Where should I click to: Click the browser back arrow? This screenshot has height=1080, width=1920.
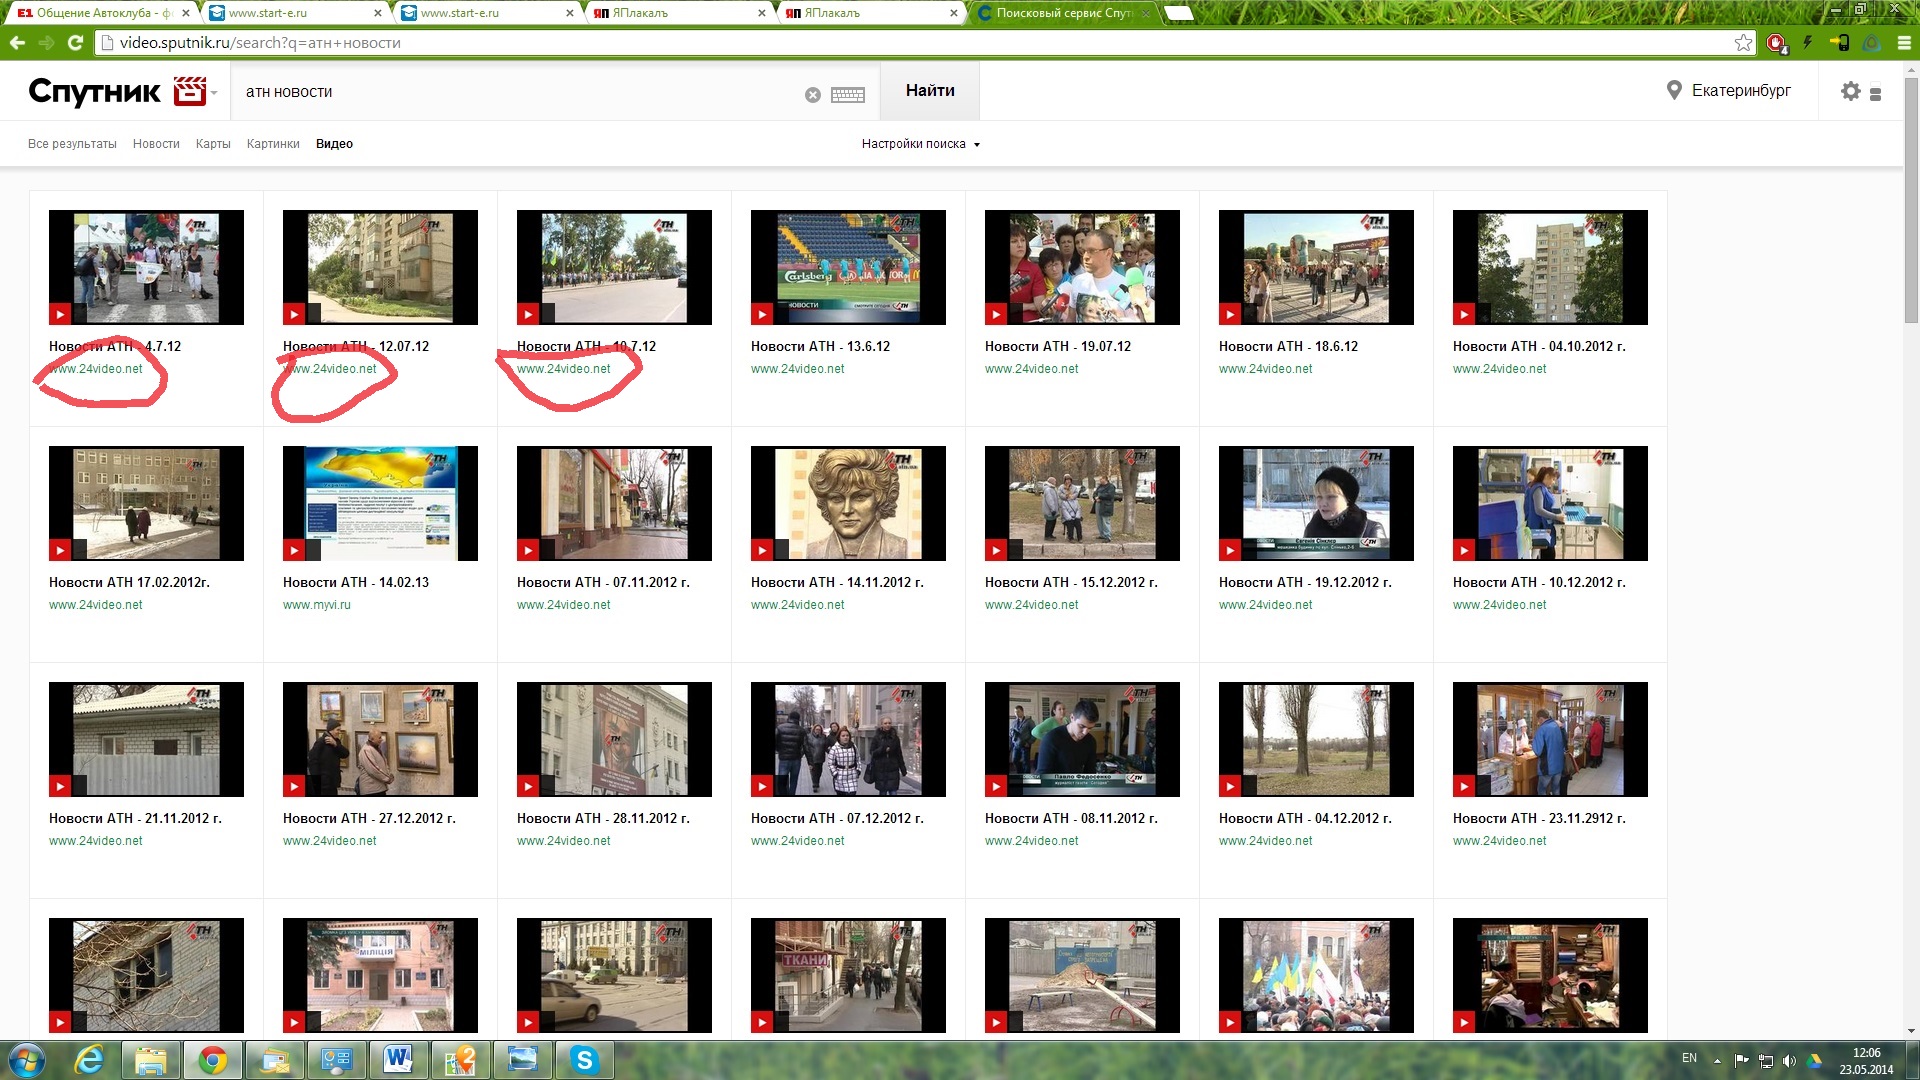(17, 42)
